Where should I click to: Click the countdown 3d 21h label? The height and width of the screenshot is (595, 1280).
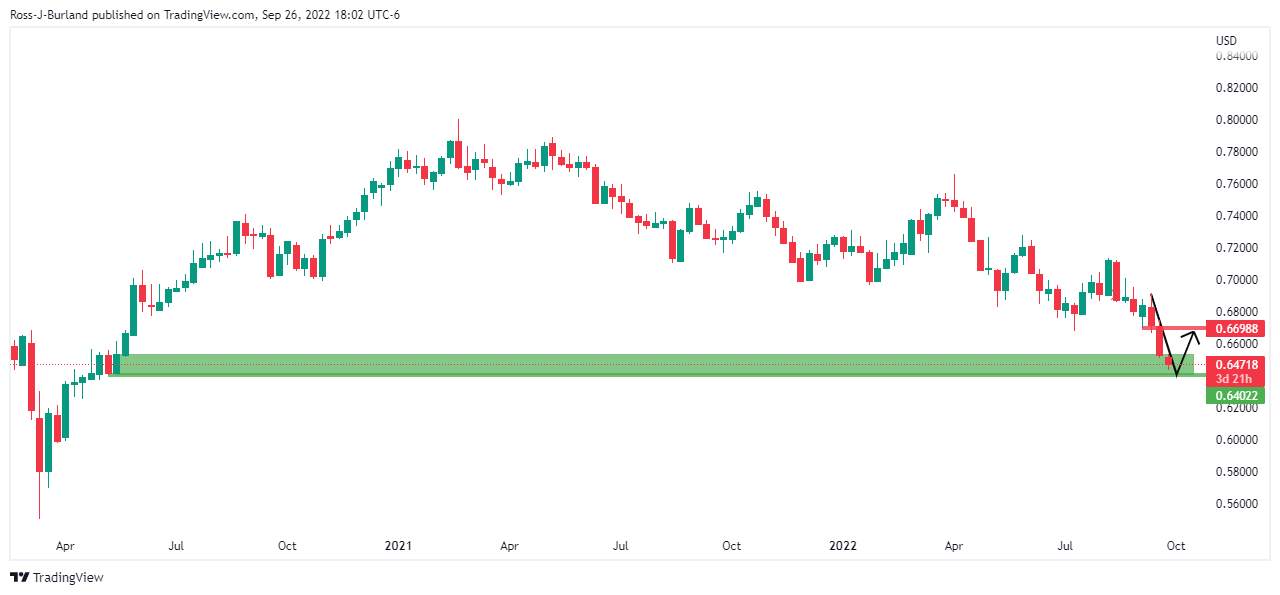(x=1236, y=378)
